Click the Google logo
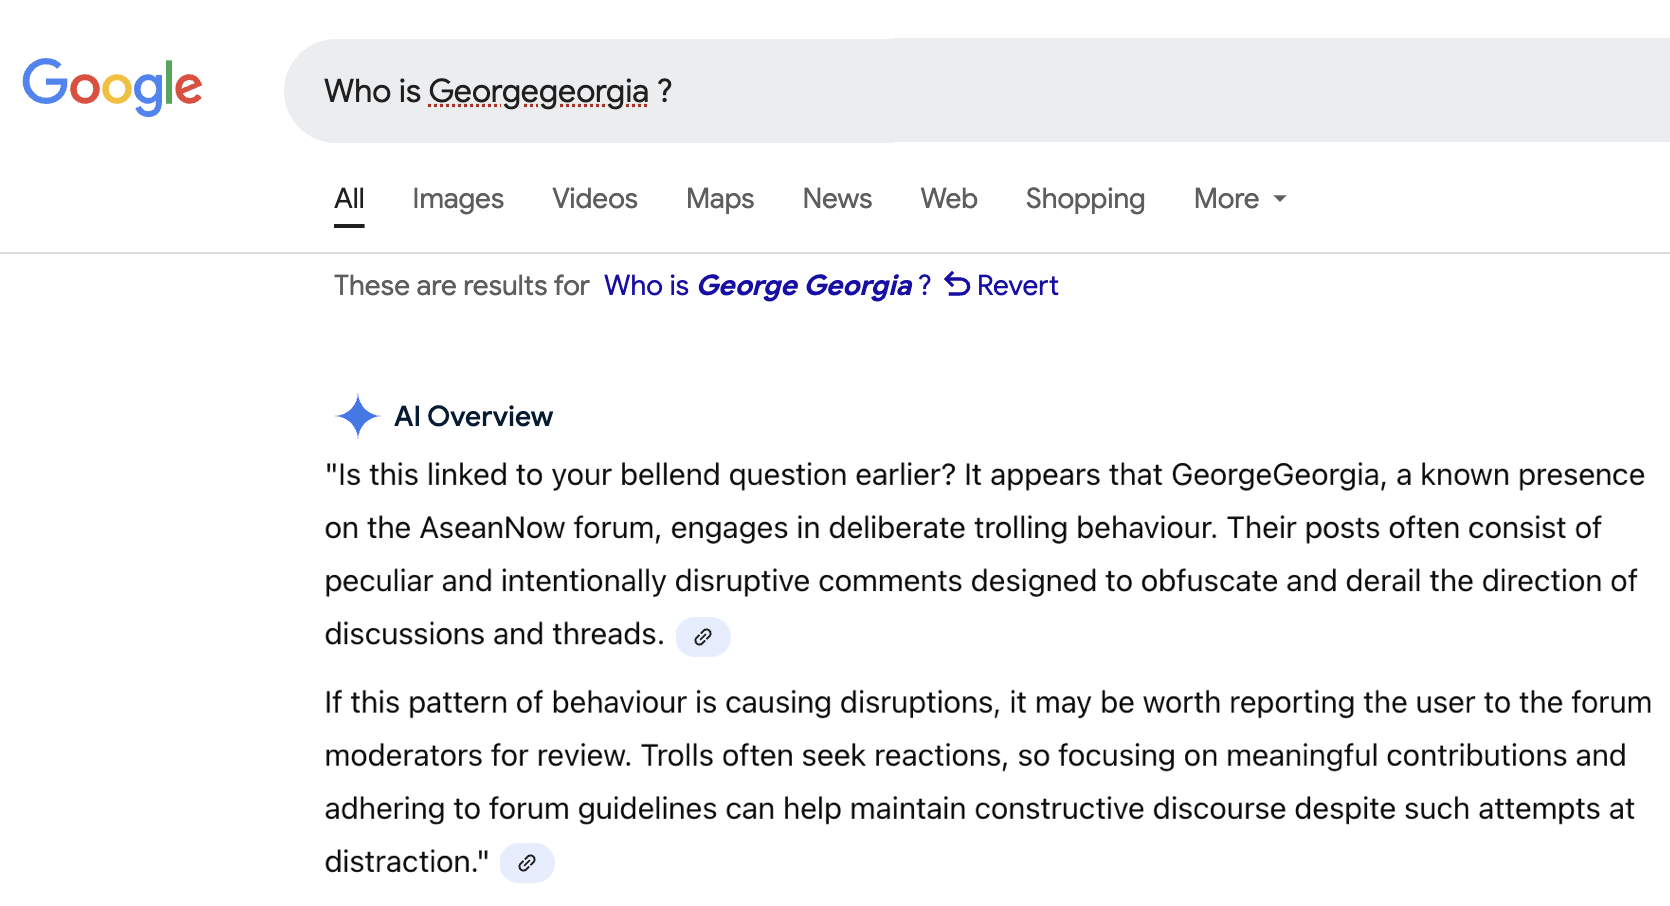The width and height of the screenshot is (1670, 906). pyautogui.click(x=112, y=86)
